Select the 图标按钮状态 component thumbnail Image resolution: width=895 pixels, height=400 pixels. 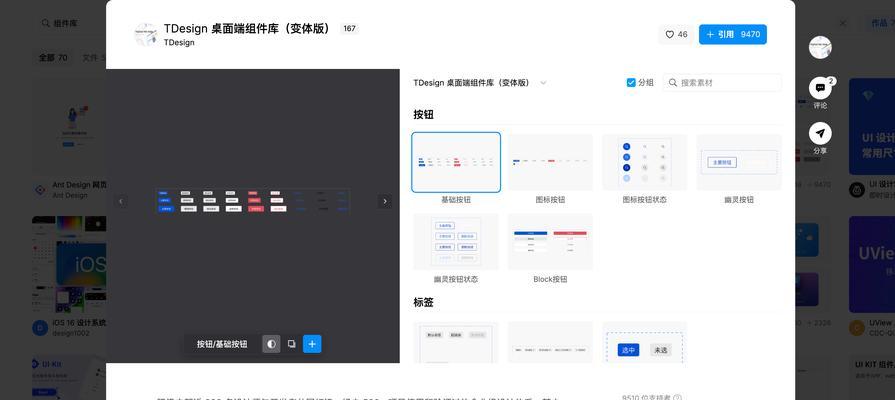pyautogui.click(x=644, y=163)
